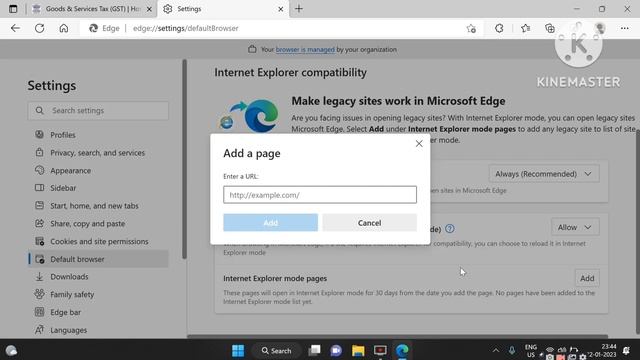Click the microphone tray icon
The width and height of the screenshot is (640, 360).
pos(512,350)
